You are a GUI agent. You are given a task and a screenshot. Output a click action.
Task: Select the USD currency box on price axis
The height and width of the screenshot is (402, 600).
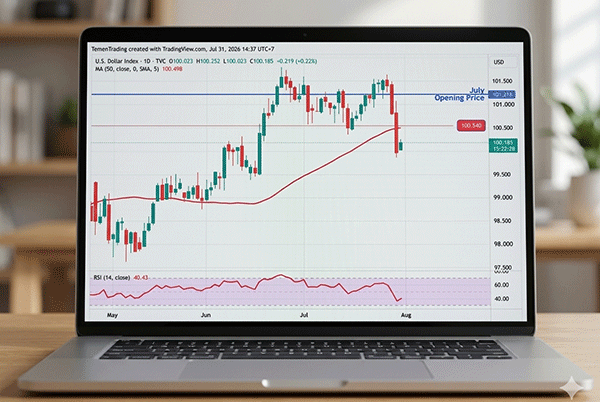[x=499, y=62]
